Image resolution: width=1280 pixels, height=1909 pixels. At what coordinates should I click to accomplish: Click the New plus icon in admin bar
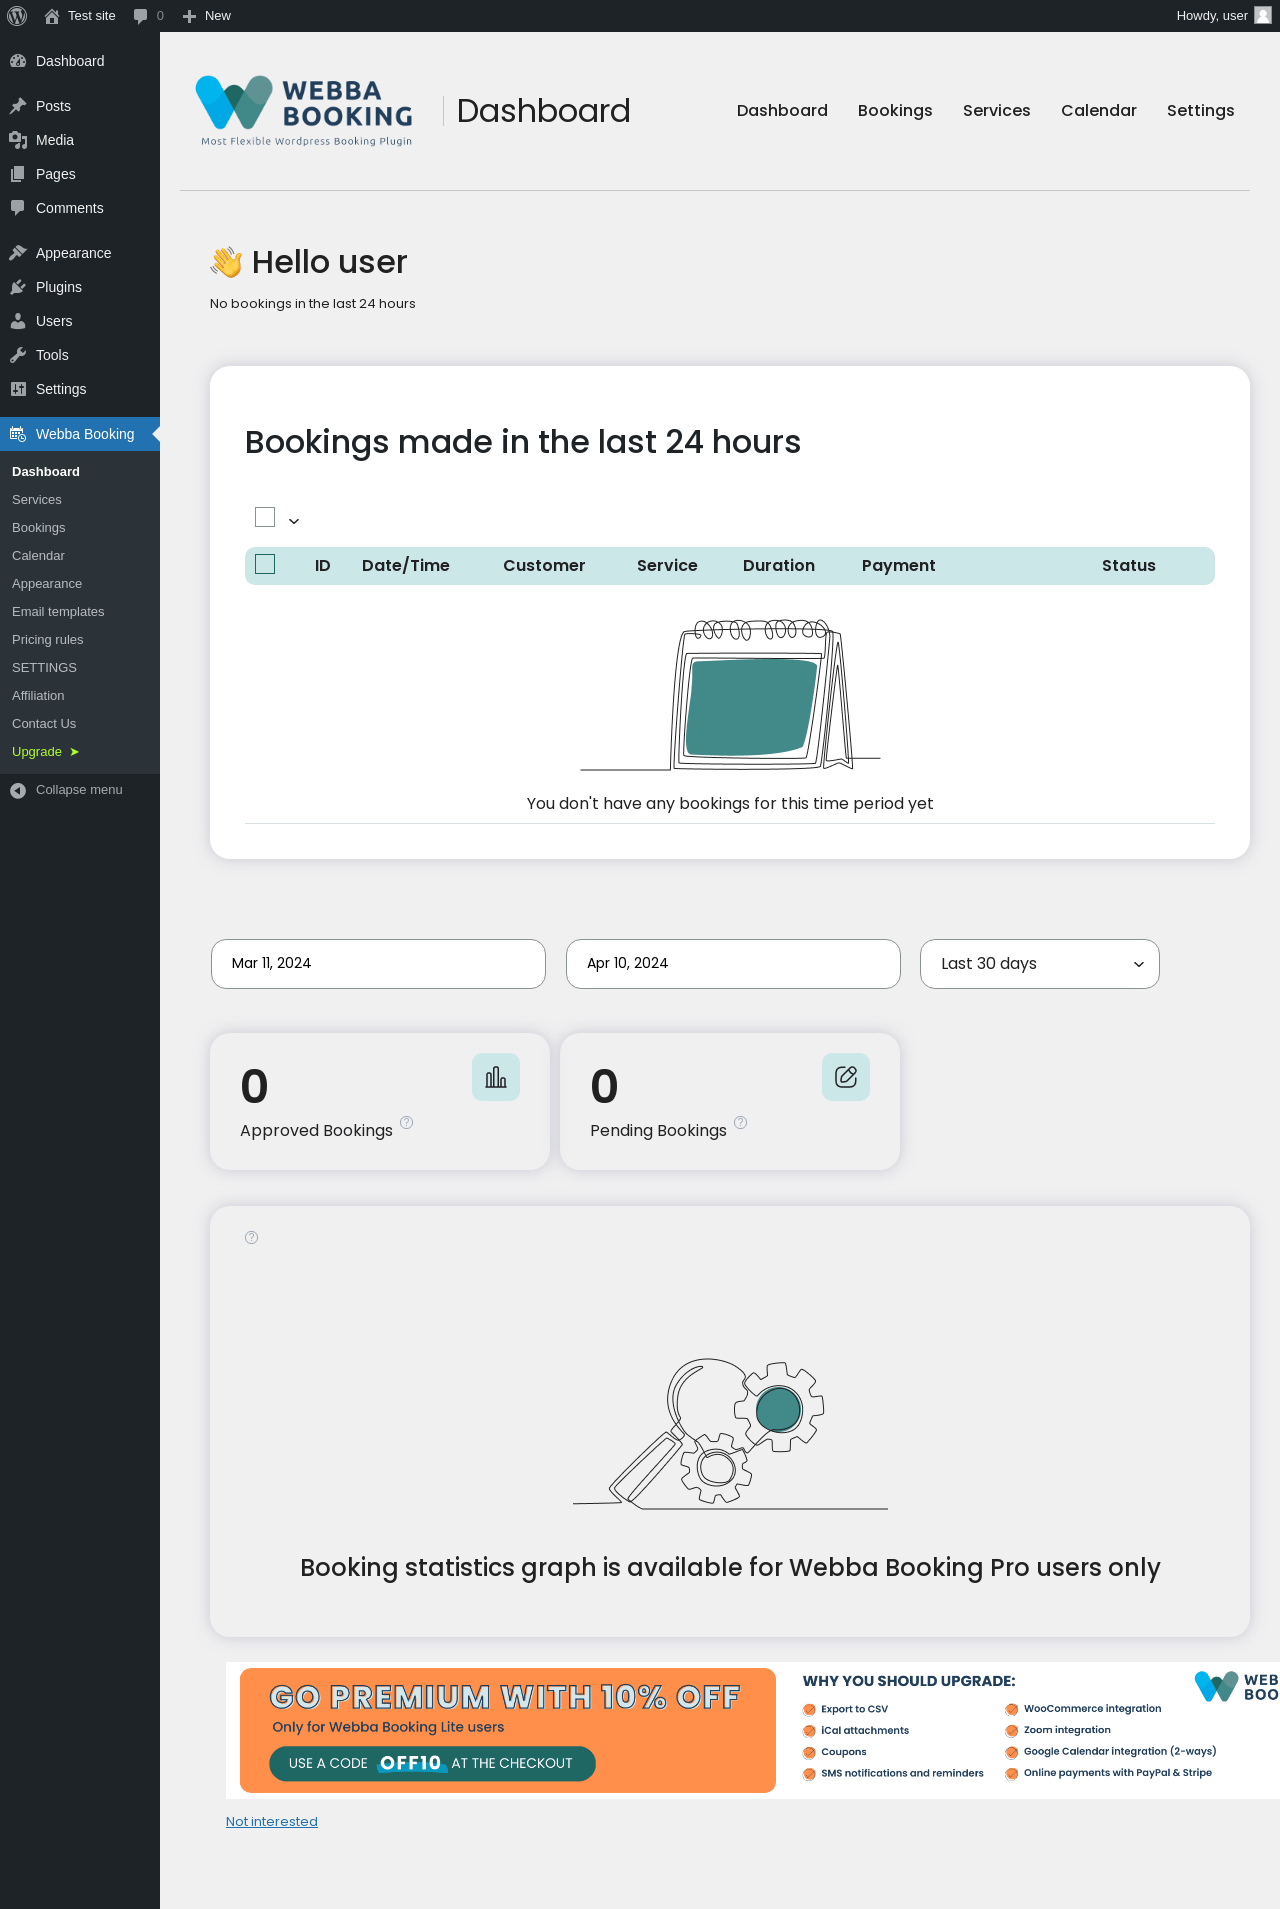(x=189, y=16)
